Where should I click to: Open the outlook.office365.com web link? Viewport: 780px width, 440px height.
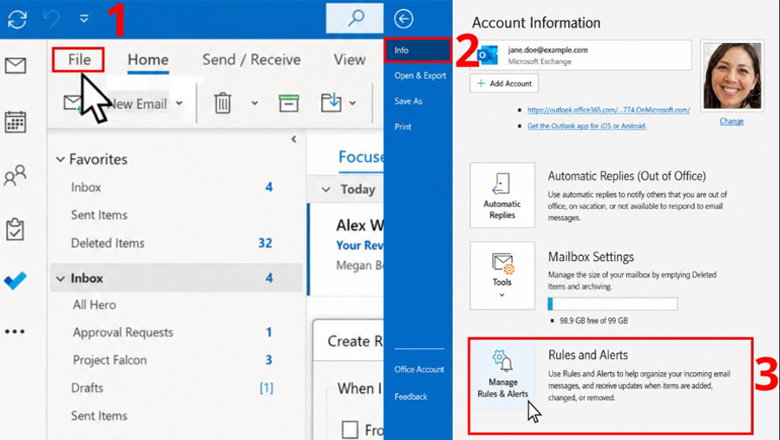click(608, 110)
